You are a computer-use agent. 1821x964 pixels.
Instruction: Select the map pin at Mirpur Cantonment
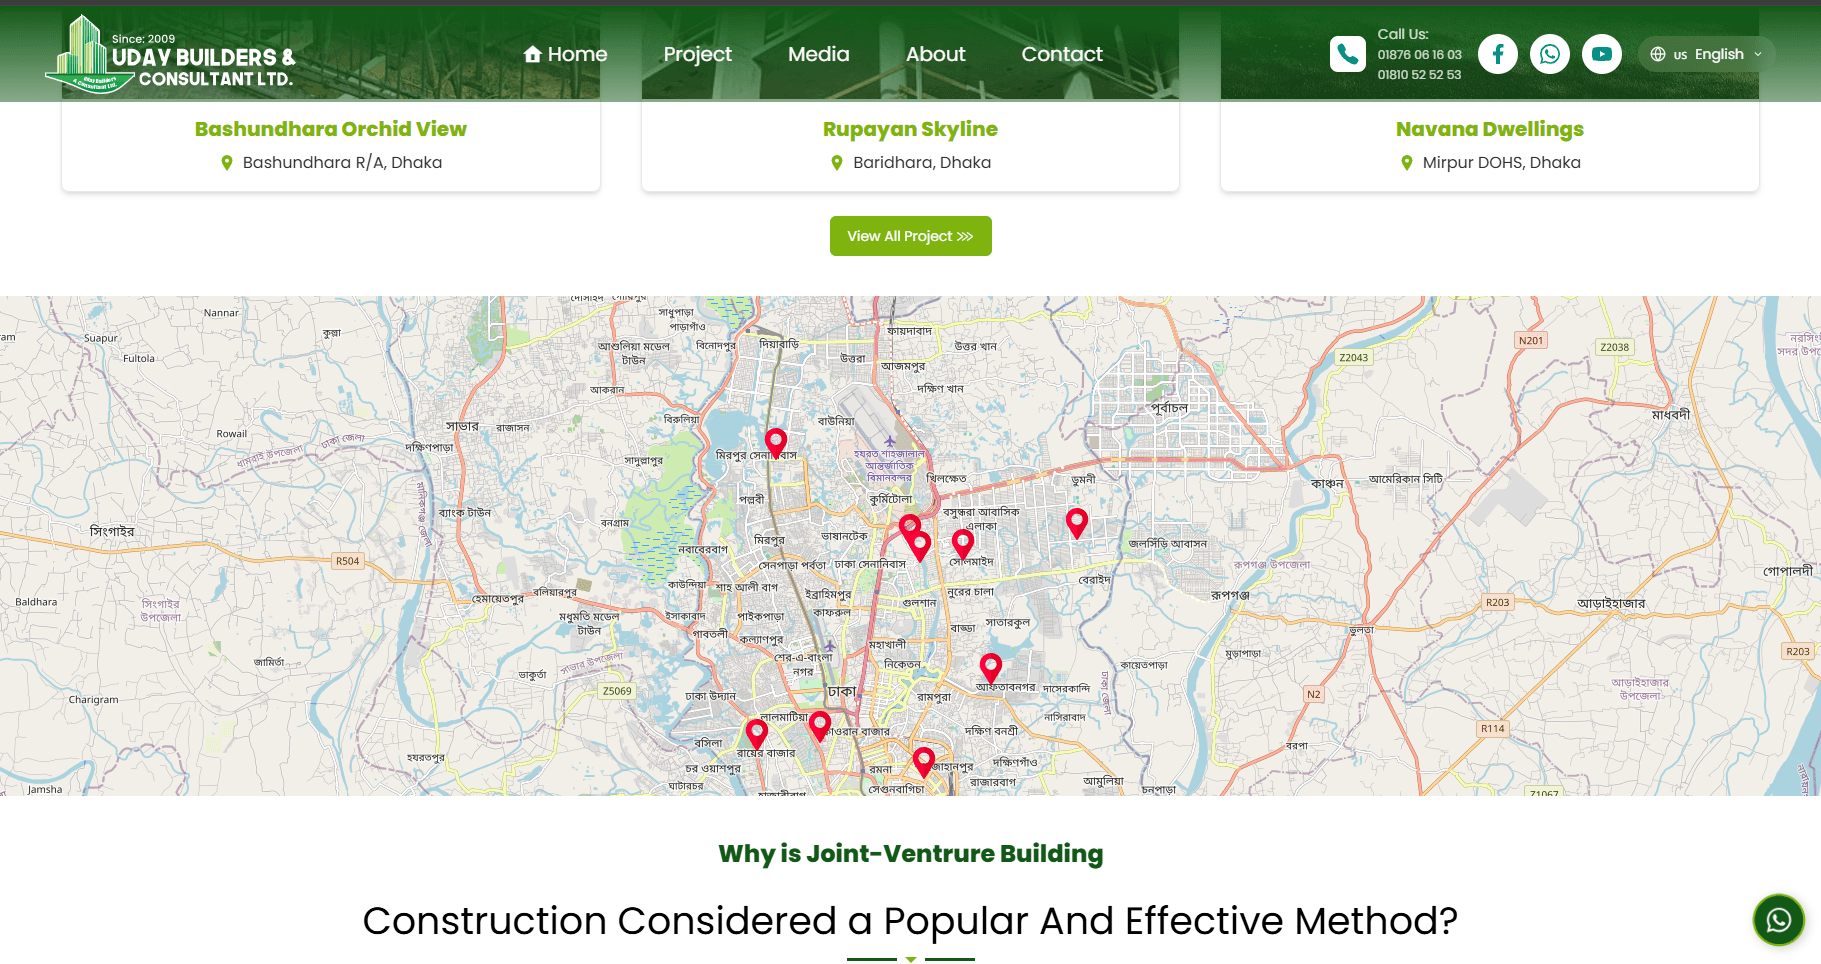click(x=776, y=443)
